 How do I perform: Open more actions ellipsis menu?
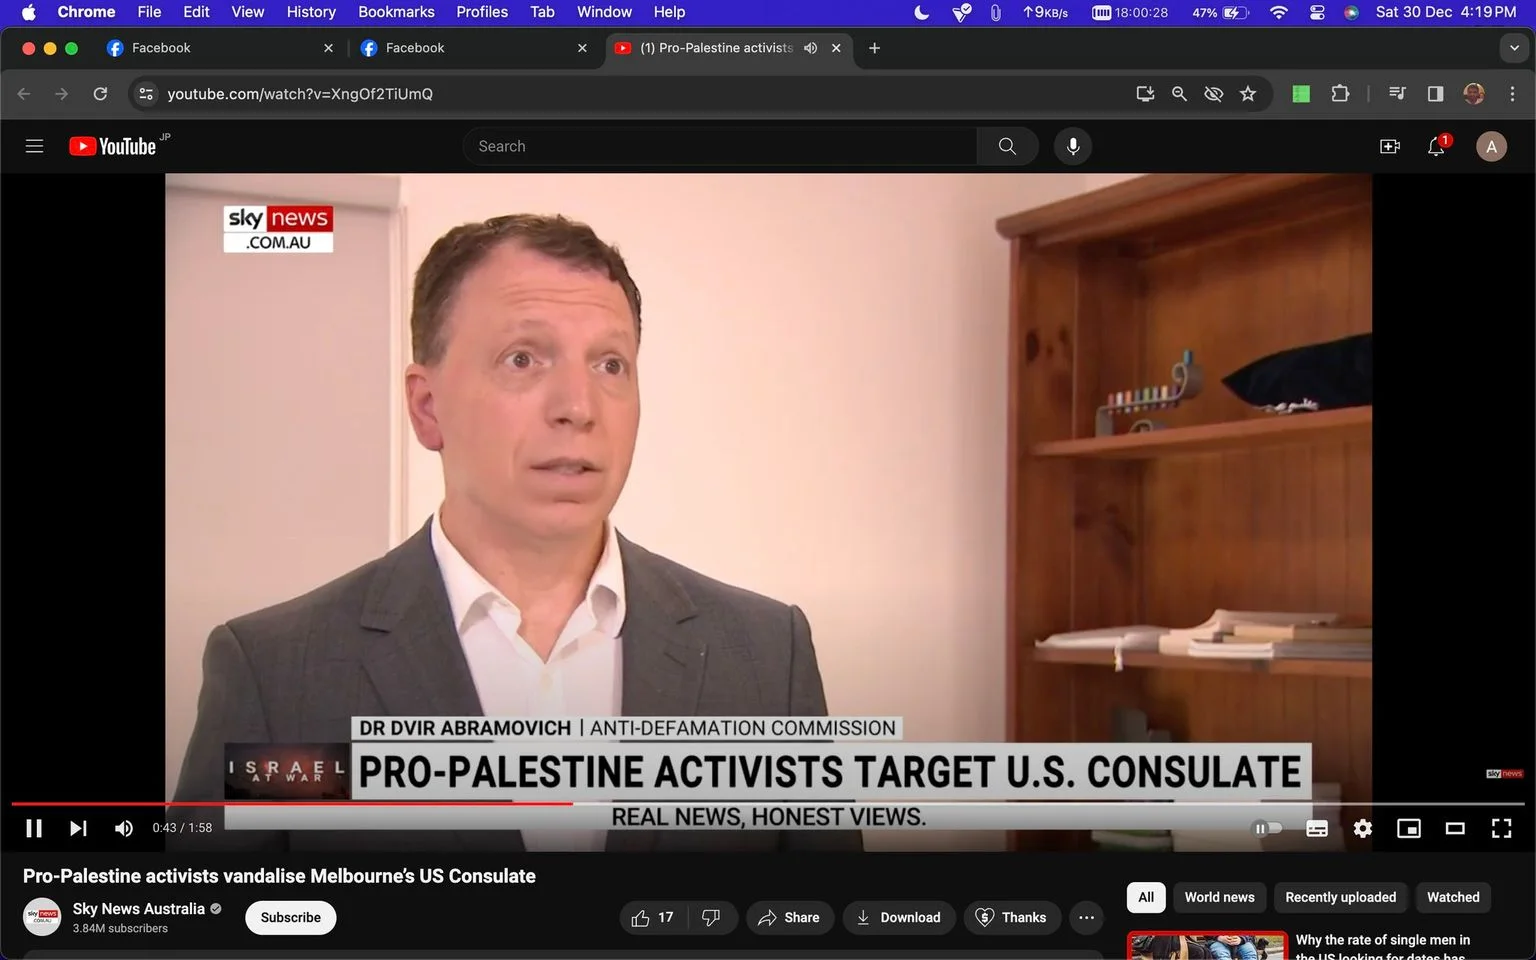point(1086,917)
